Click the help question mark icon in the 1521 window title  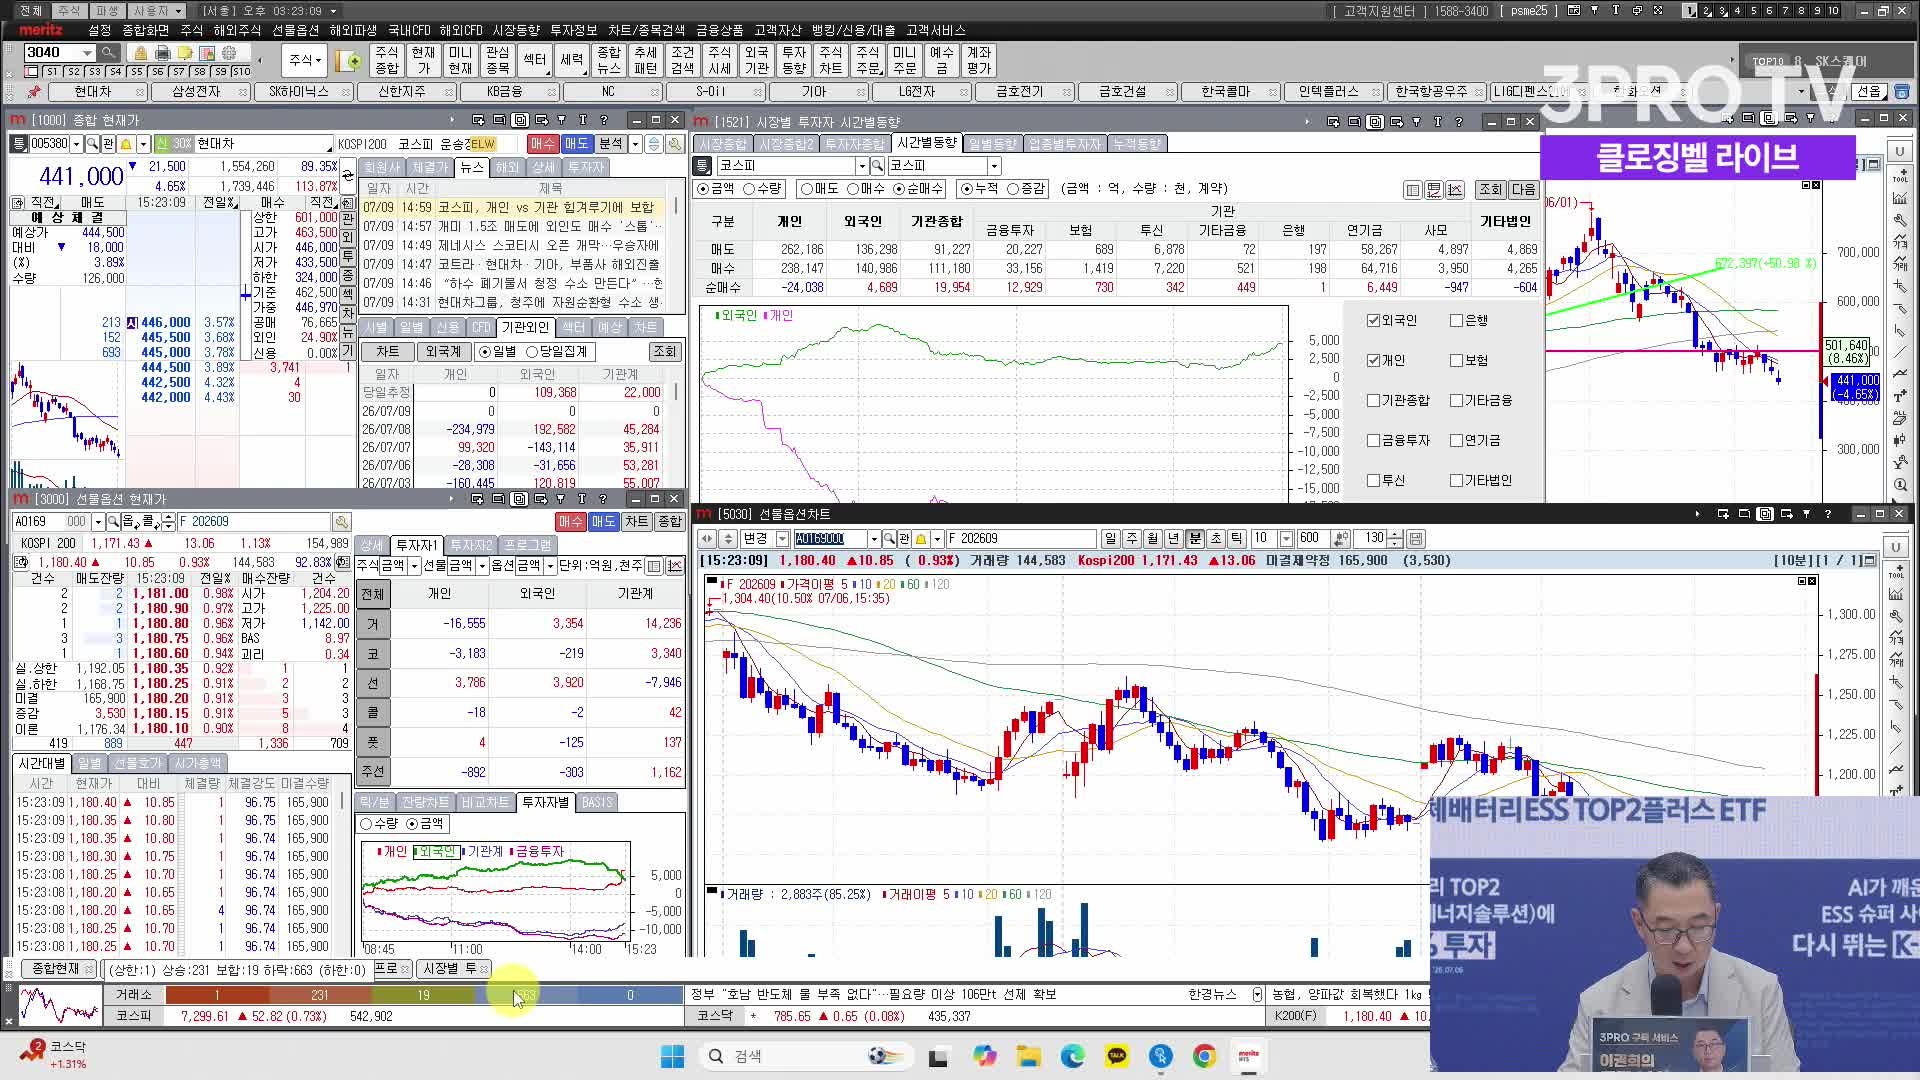[1459, 122]
